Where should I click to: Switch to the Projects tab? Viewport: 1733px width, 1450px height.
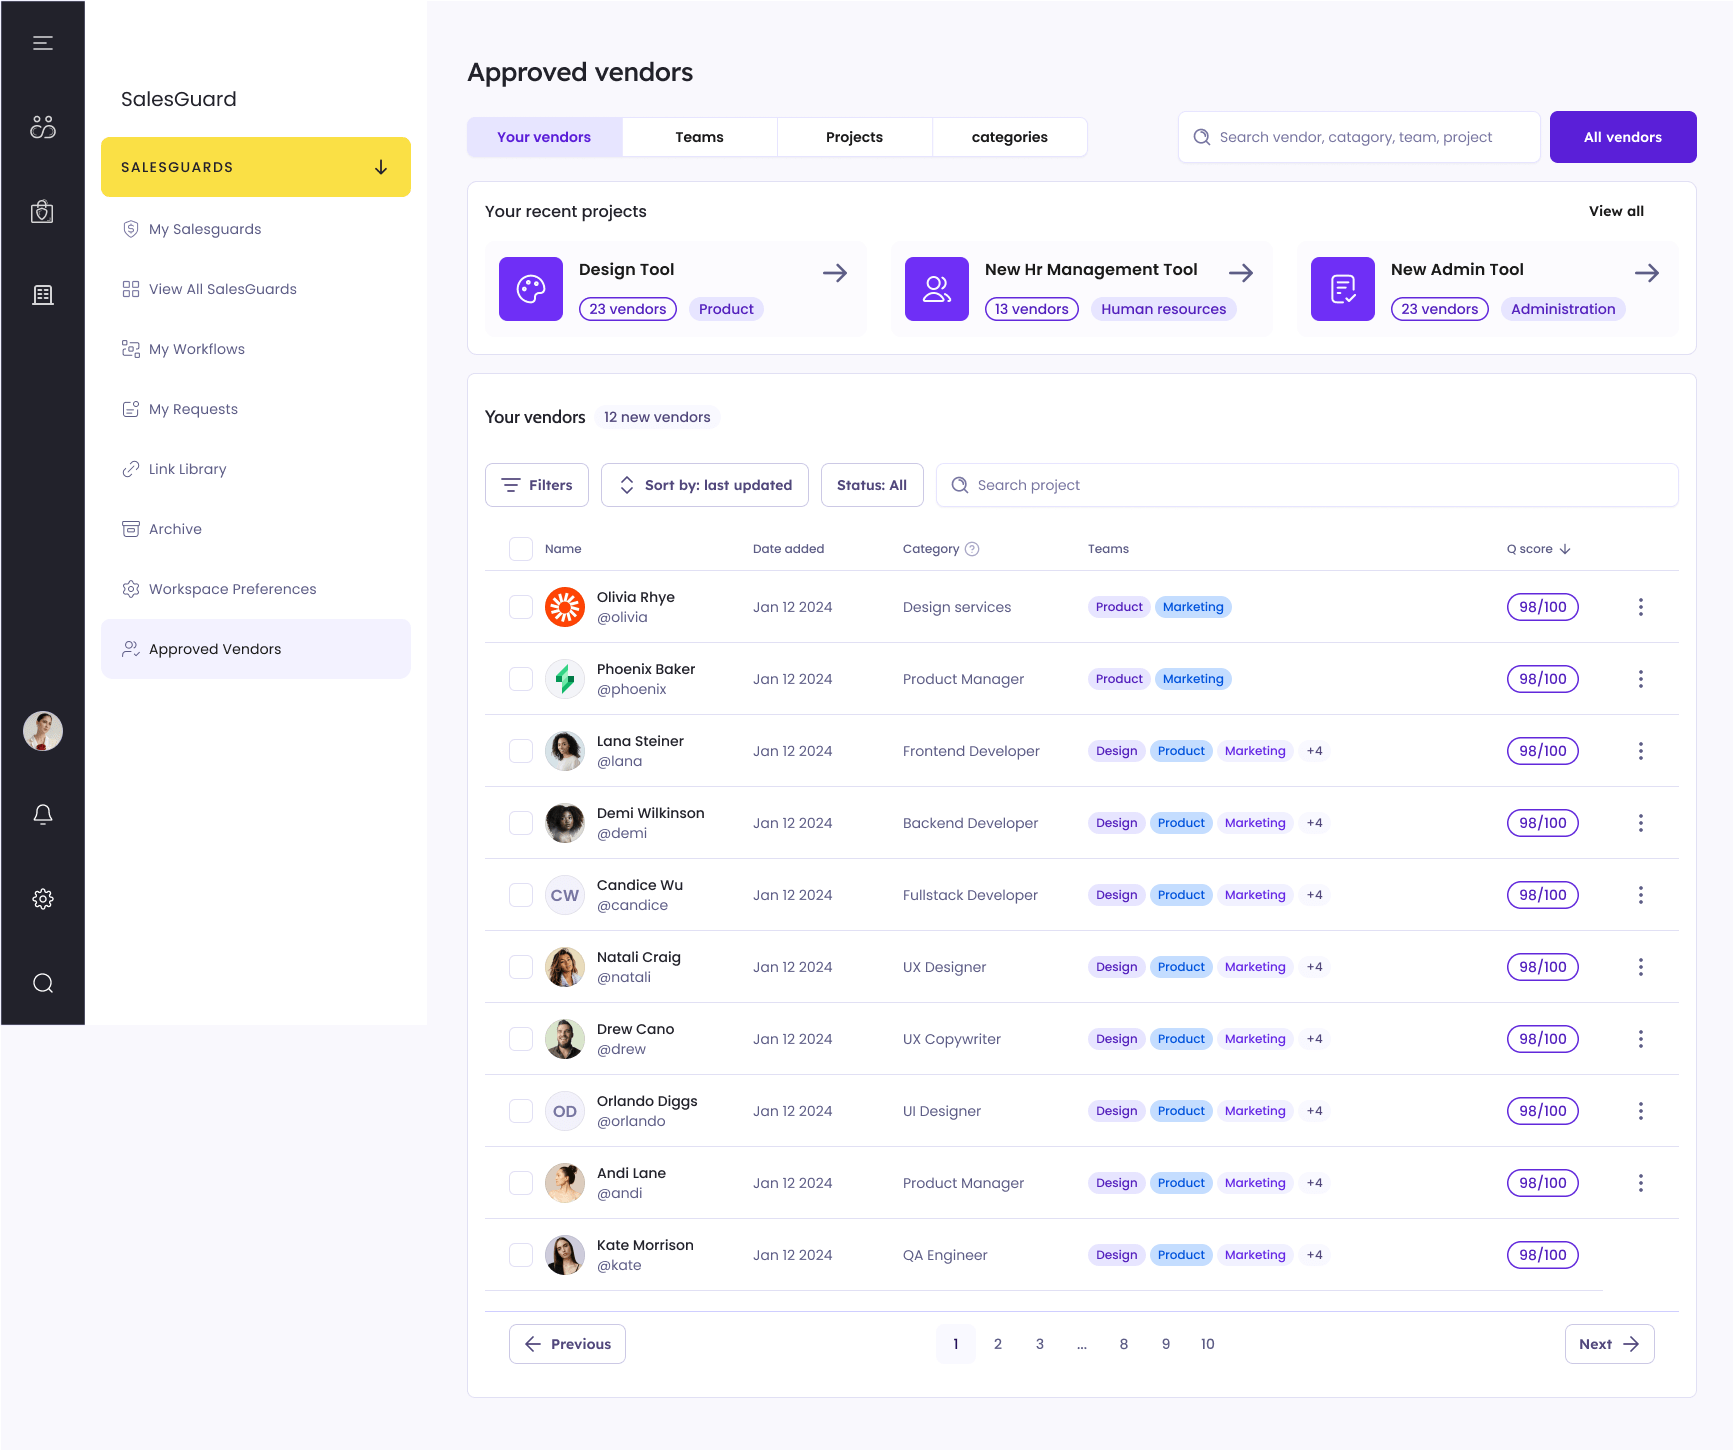[854, 137]
